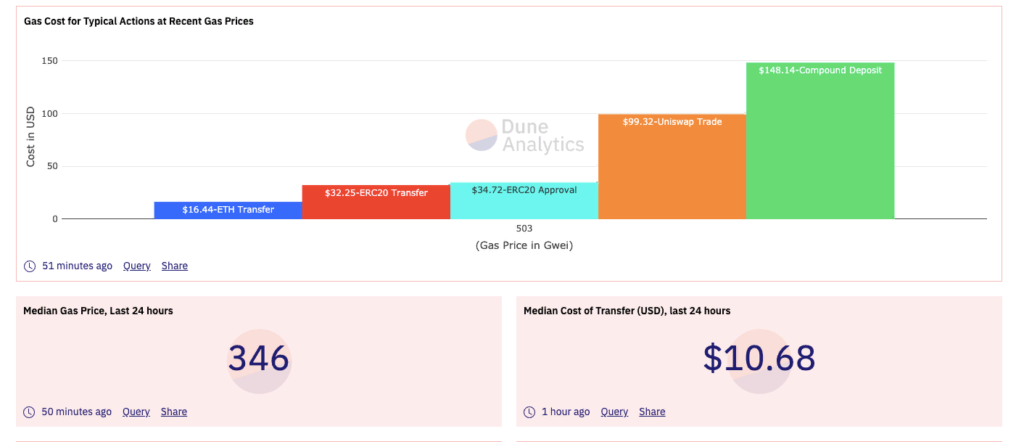Viewport: 1024px width, 442px height.
Task: Share the Gas Cost for Typical Actions chart
Action: [174, 266]
